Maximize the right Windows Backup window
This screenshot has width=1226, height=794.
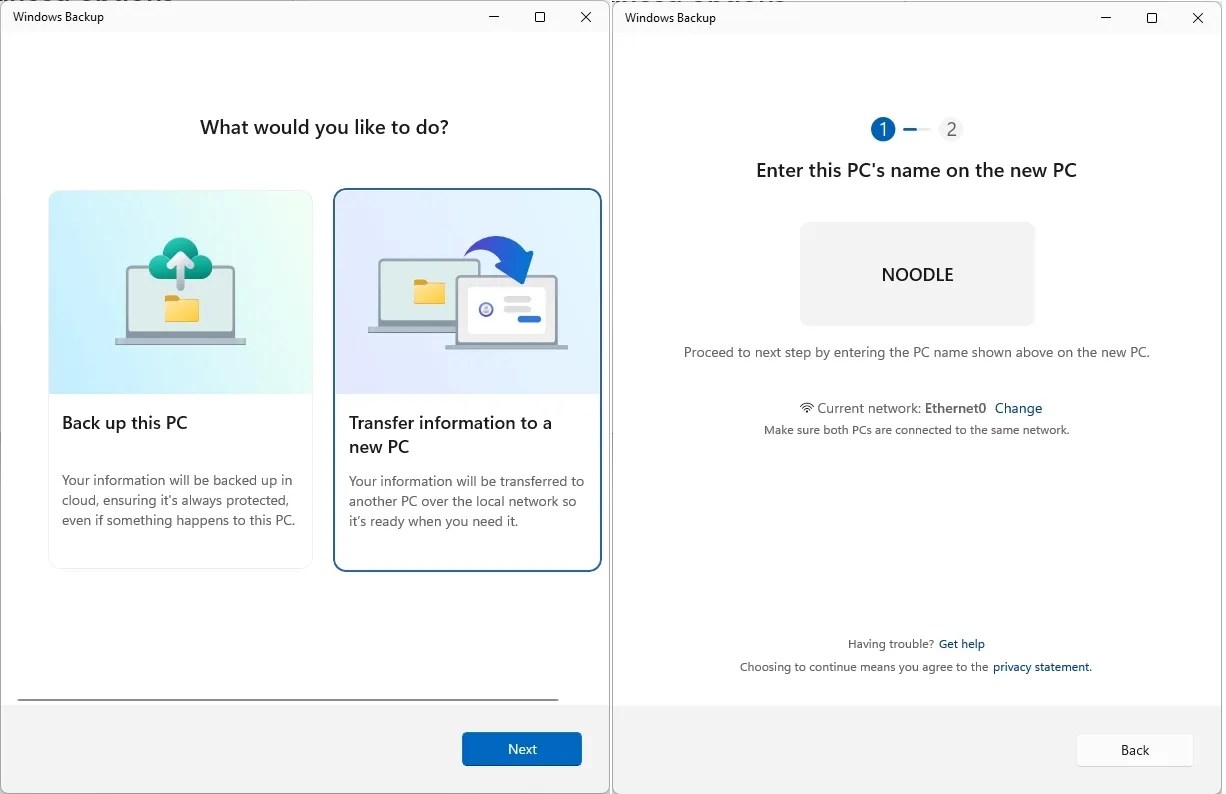tap(1151, 17)
